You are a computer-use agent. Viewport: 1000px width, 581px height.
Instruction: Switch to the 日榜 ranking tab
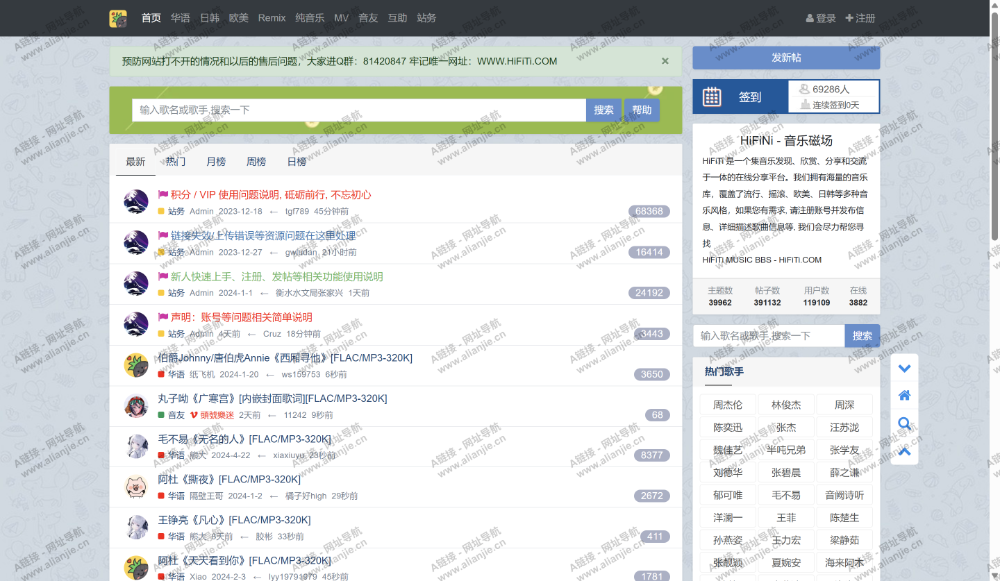coord(296,161)
